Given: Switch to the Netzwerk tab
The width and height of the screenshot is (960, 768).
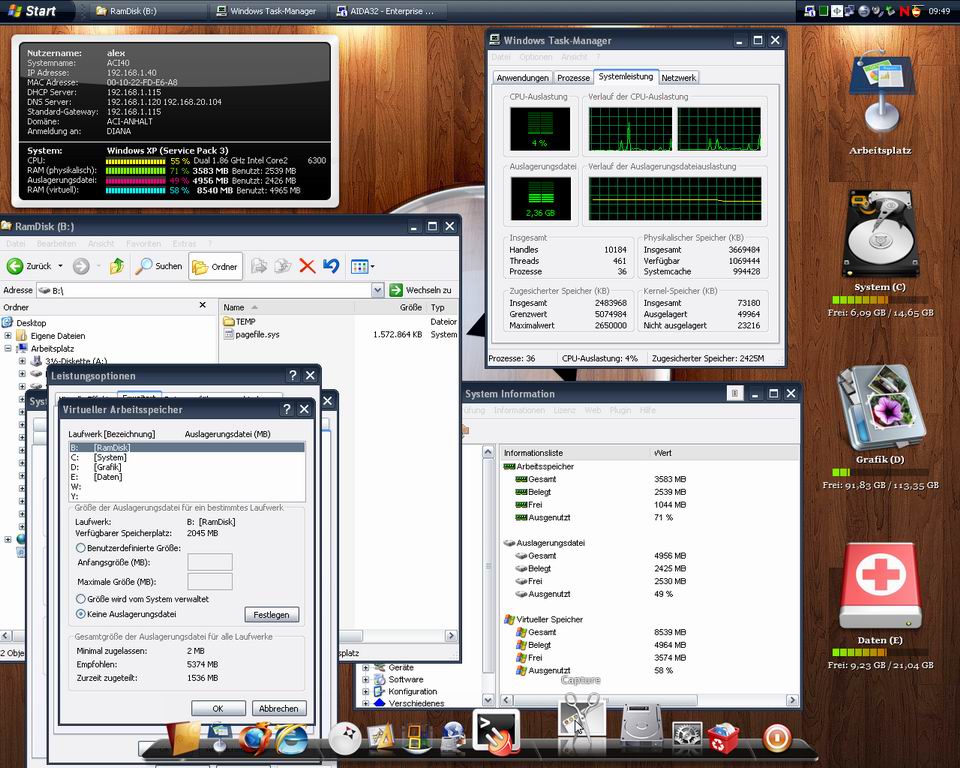Looking at the screenshot, I should coord(678,78).
